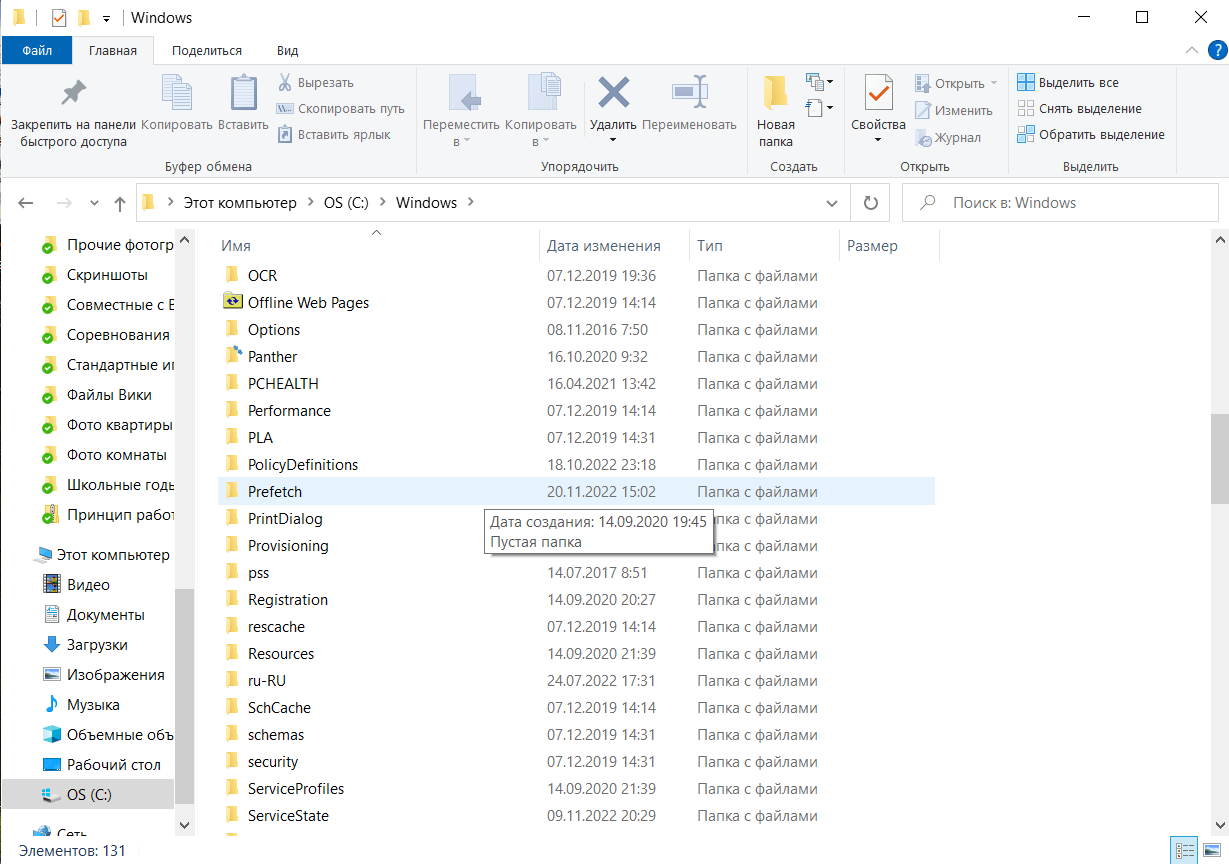Open the Вид (View) ribbon tab
Viewport: 1229px width, 864px height.
point(287,51)
